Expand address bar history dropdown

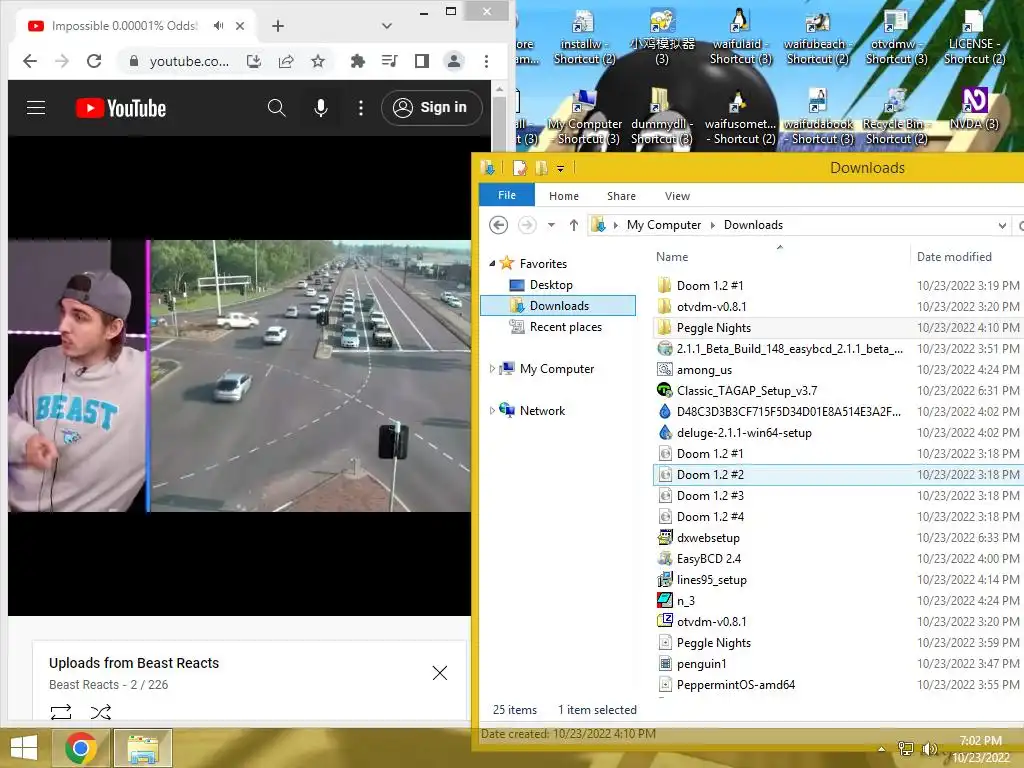point(1002,225)
